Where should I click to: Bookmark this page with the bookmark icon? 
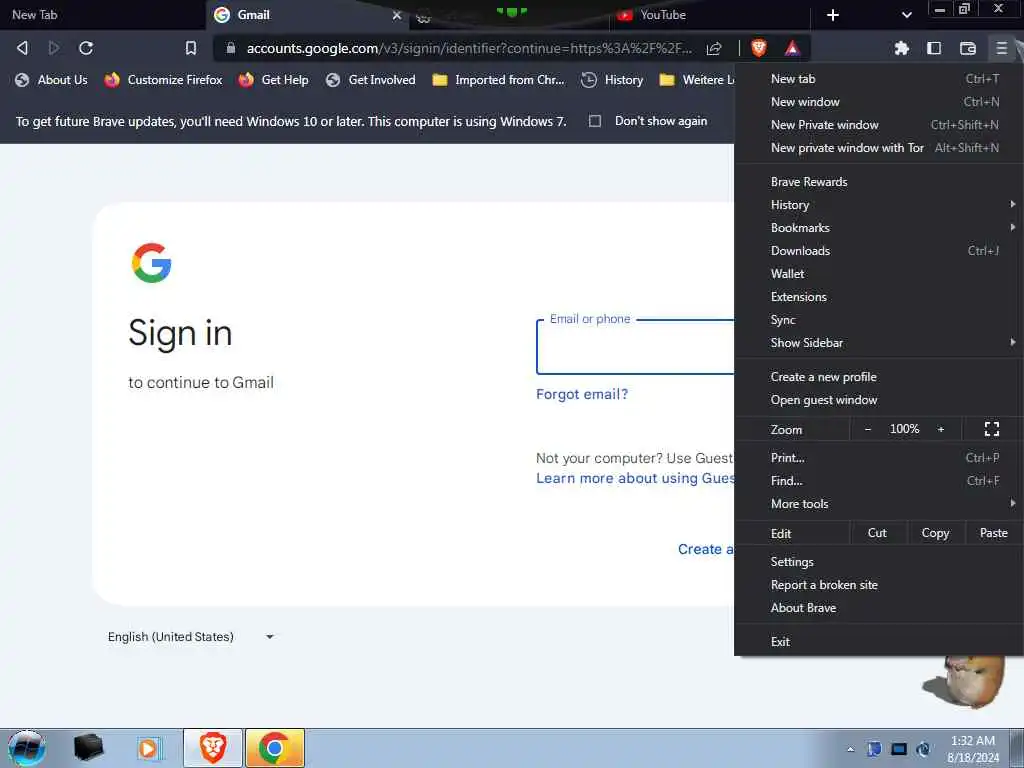pos(191,48)
